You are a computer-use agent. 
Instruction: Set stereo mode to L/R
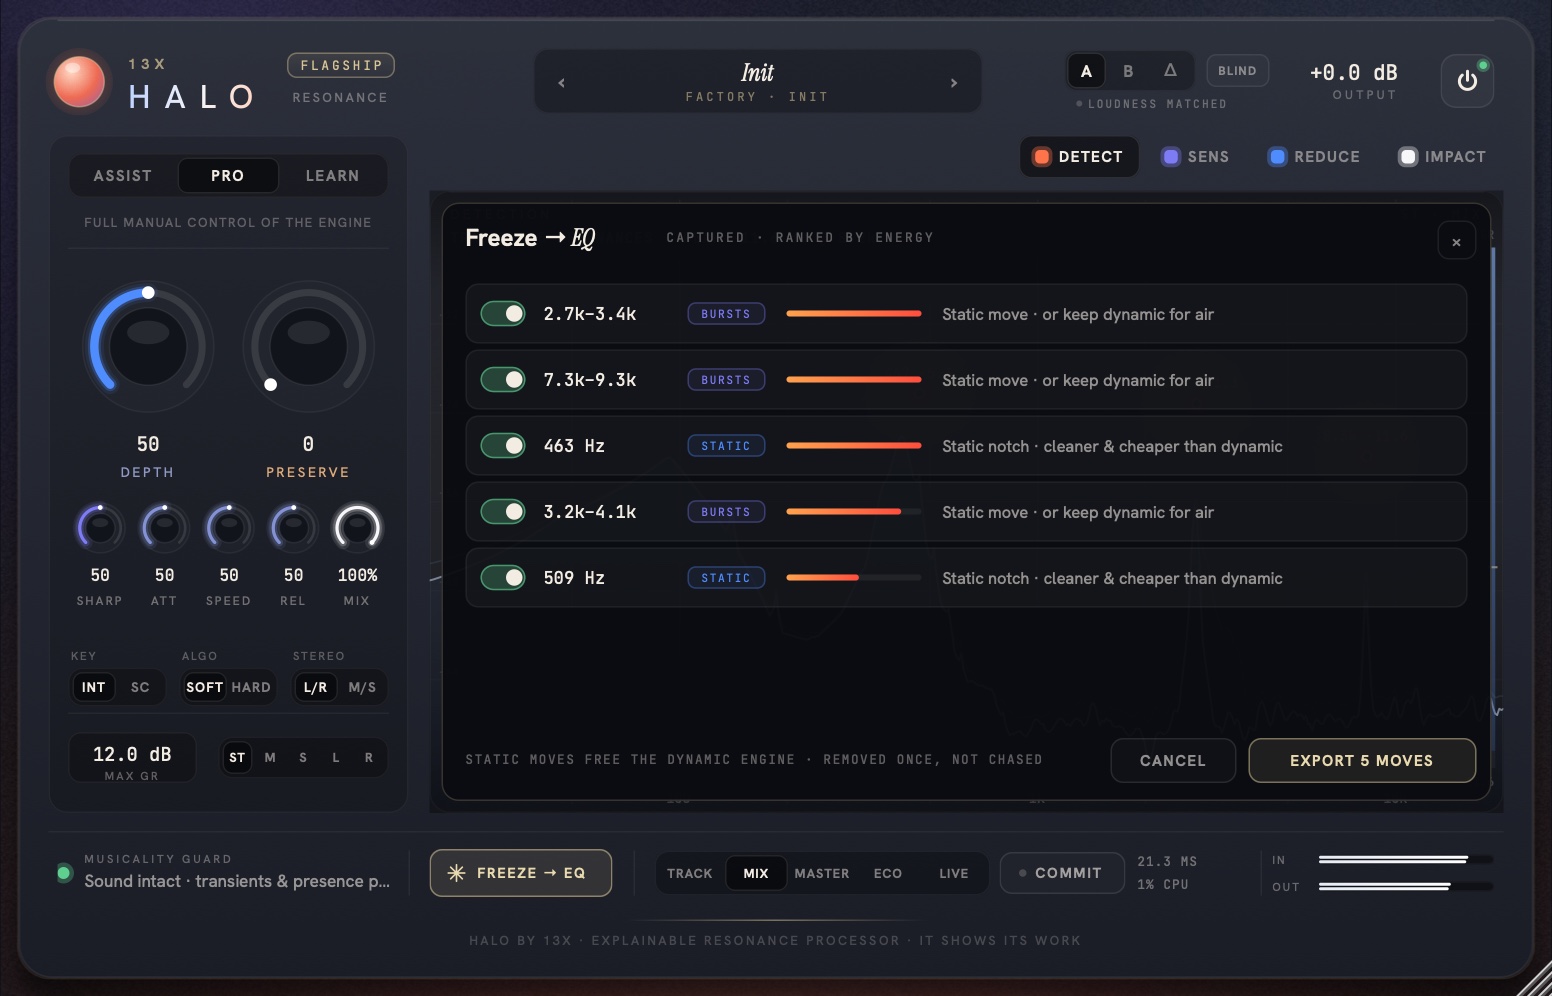tap(315, 687)
